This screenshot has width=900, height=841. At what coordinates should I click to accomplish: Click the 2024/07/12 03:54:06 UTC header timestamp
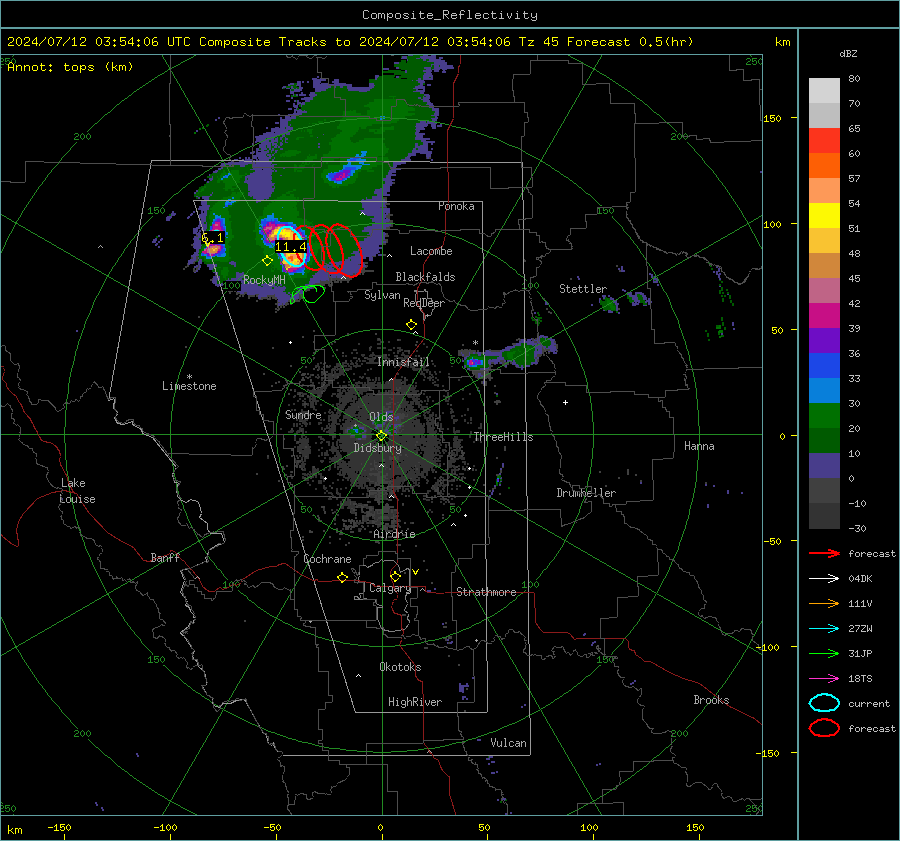click(x=98, y=42)
